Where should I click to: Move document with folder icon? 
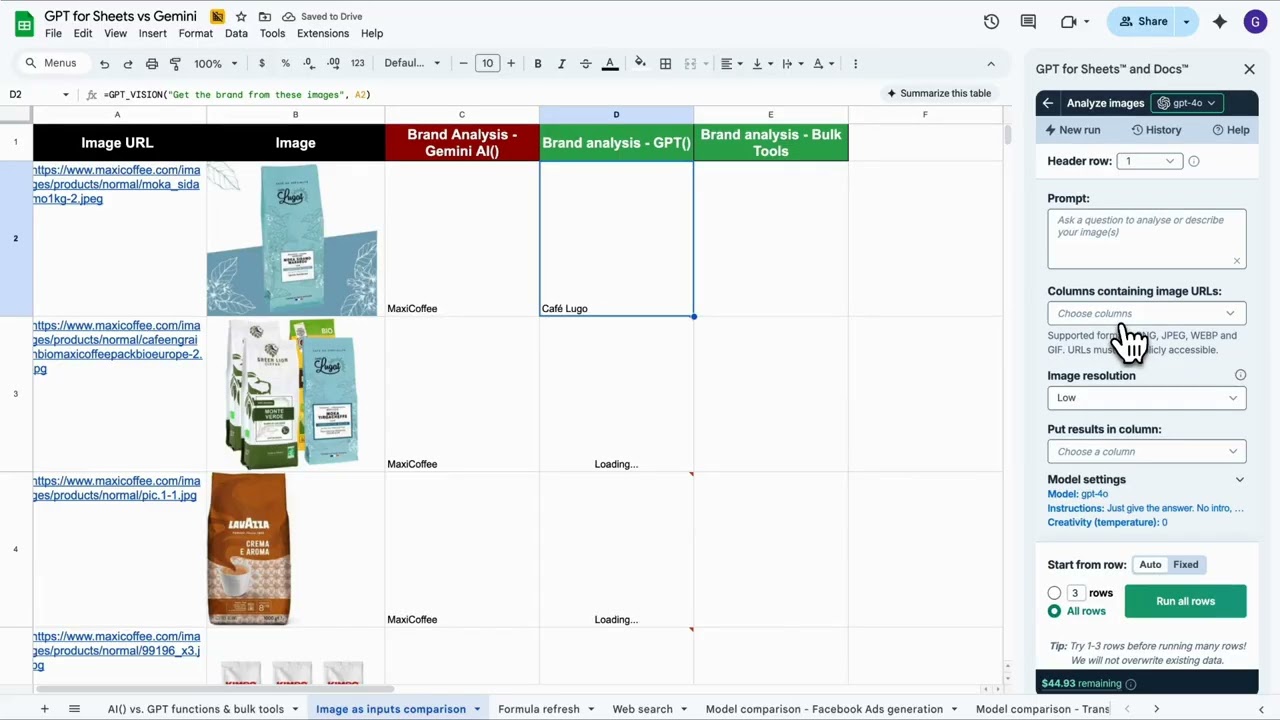[x=264, y=17]
